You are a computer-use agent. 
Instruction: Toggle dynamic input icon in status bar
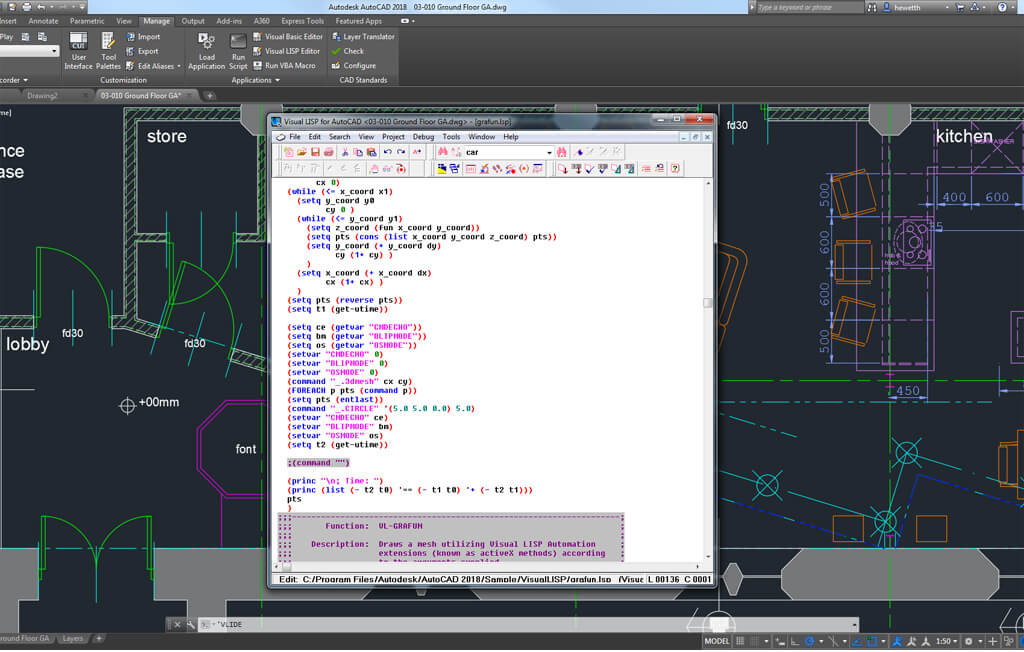[780, 642]
